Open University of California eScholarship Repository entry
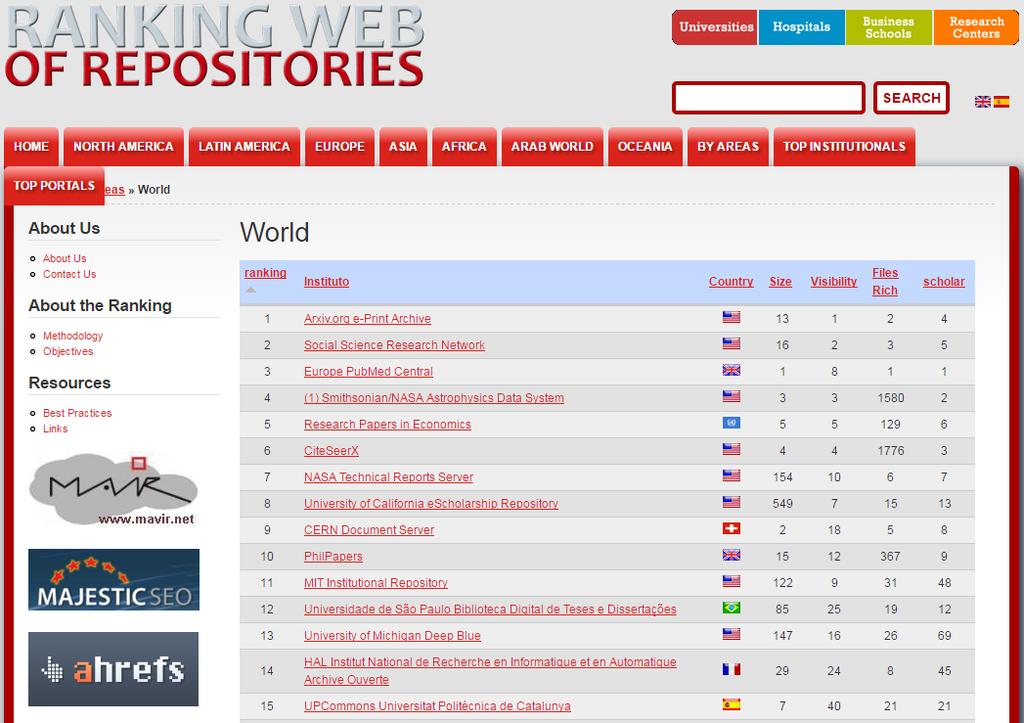This screenshot has height=723, width=1024. pos(431,504)
